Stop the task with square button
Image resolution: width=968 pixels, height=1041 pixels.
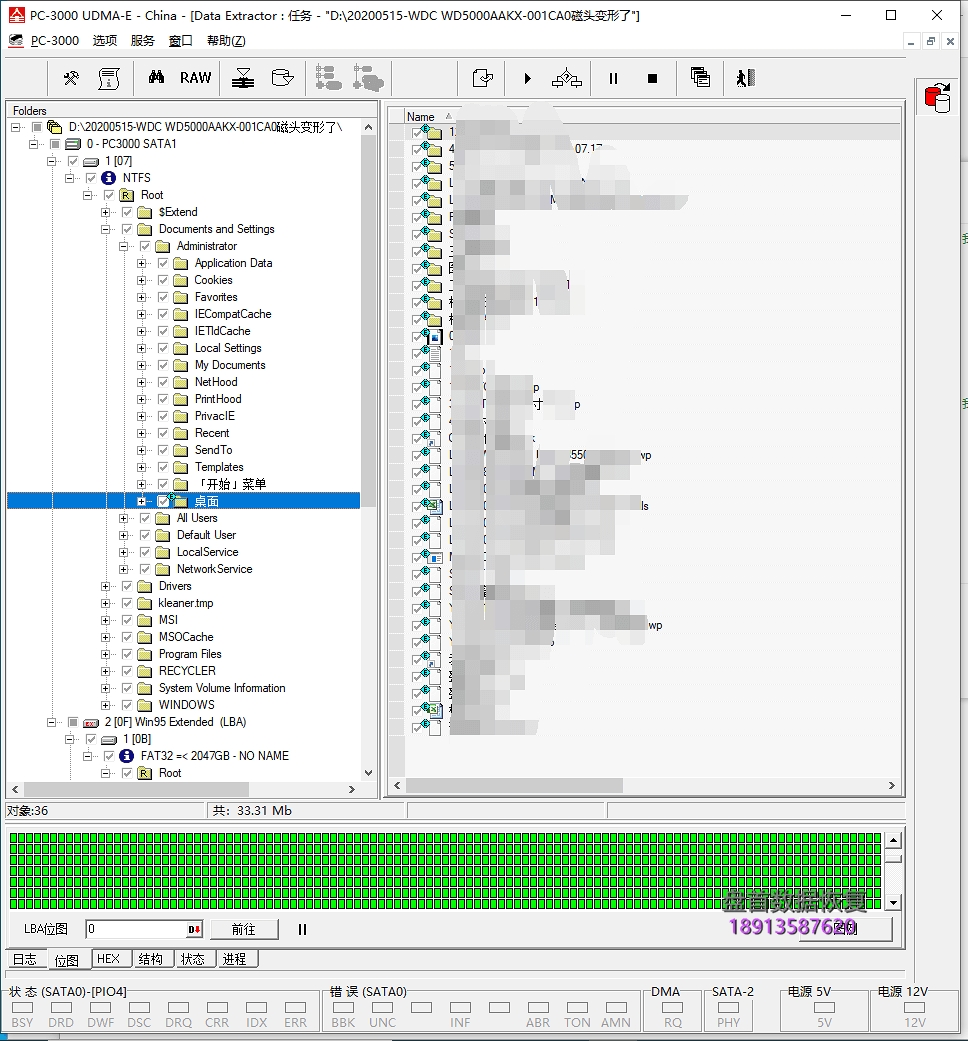(652, 78)
